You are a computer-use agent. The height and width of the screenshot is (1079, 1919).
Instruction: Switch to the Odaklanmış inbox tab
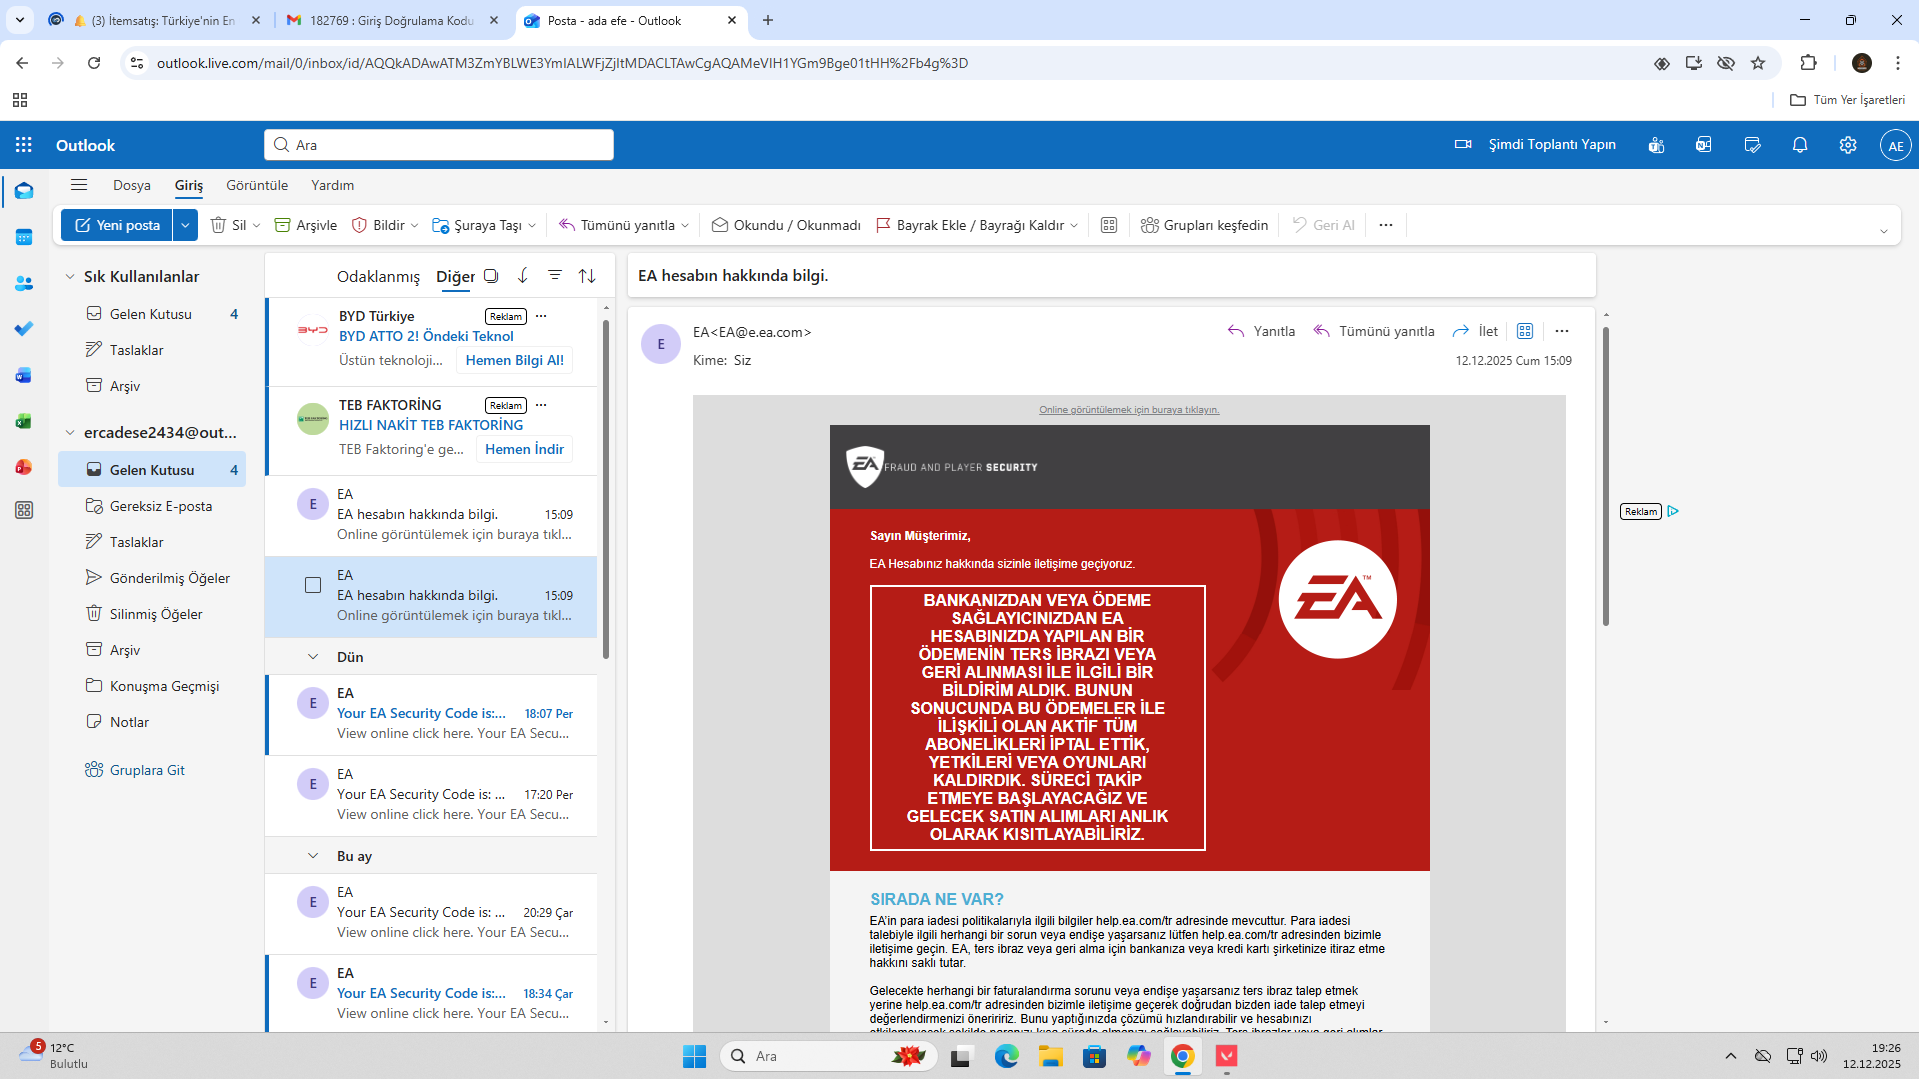point(378,276)
